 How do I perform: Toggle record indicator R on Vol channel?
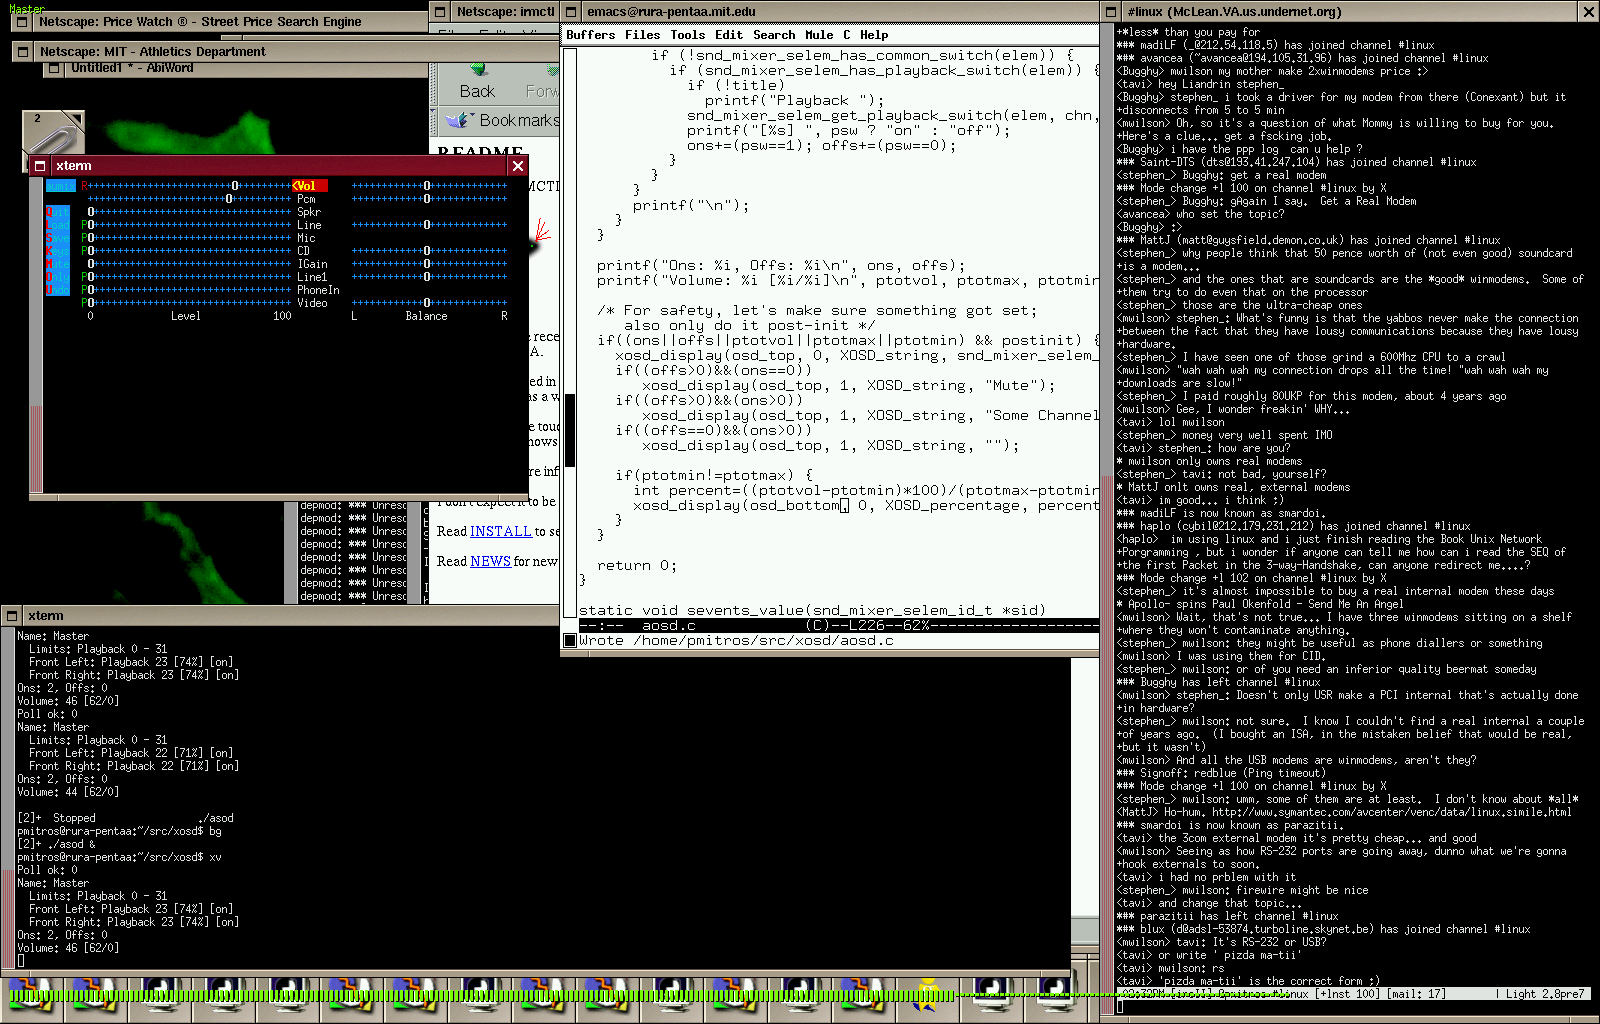pyautogui.click(x=85, y=186)
